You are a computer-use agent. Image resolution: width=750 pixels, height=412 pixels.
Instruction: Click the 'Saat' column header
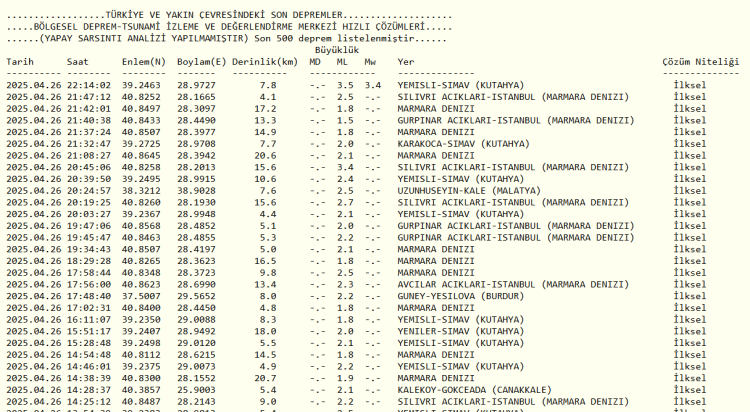77,62
